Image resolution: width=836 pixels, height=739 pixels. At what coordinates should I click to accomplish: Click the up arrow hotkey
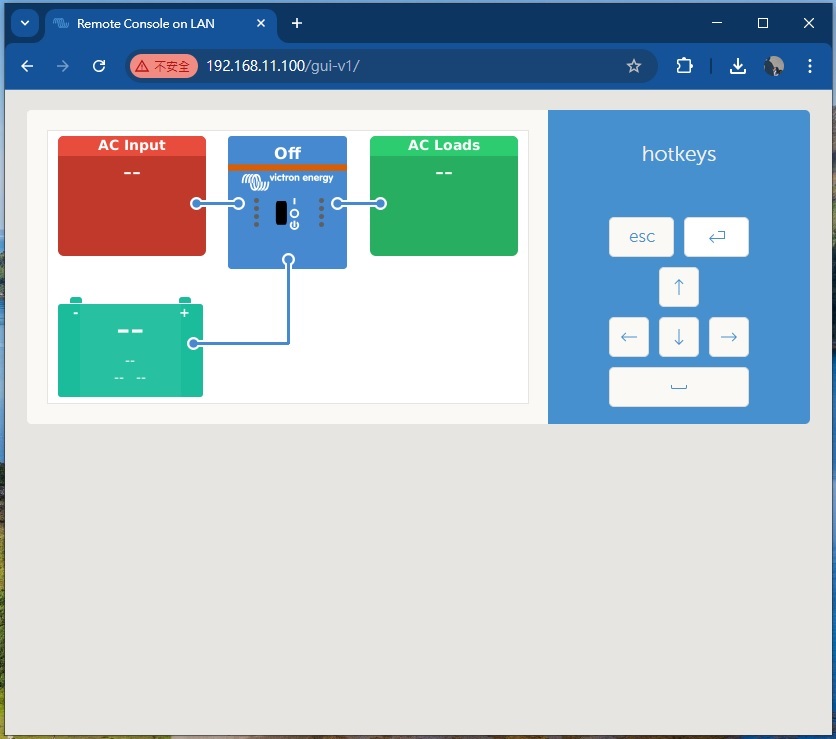point(678,287)
